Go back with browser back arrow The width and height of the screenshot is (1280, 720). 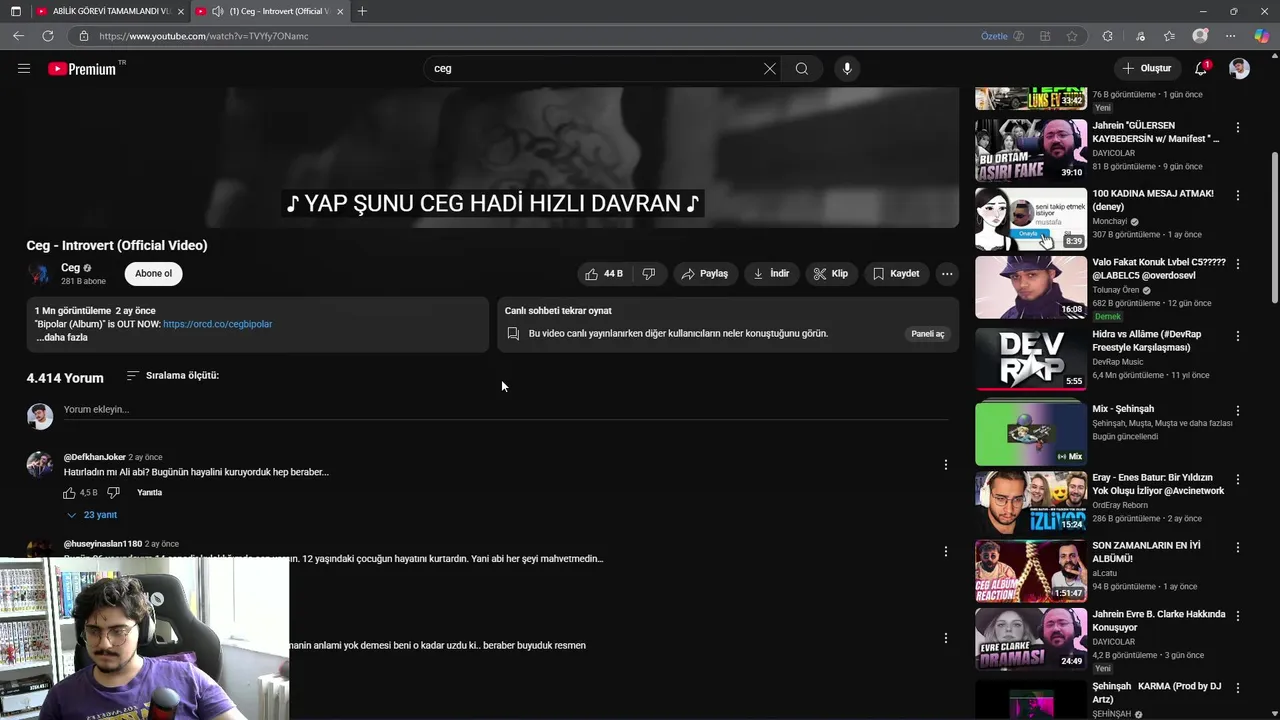[18, 36]
